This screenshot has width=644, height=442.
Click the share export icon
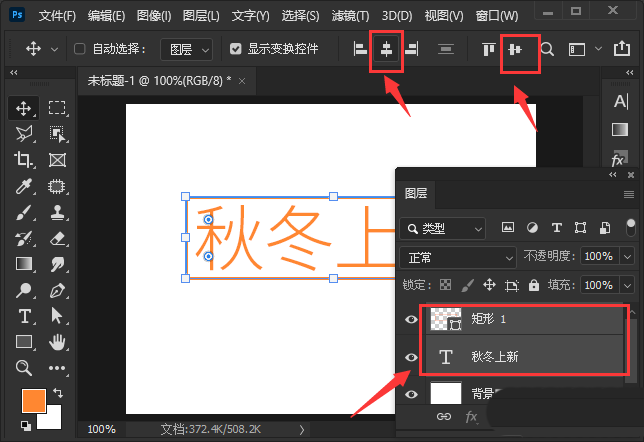622,48
